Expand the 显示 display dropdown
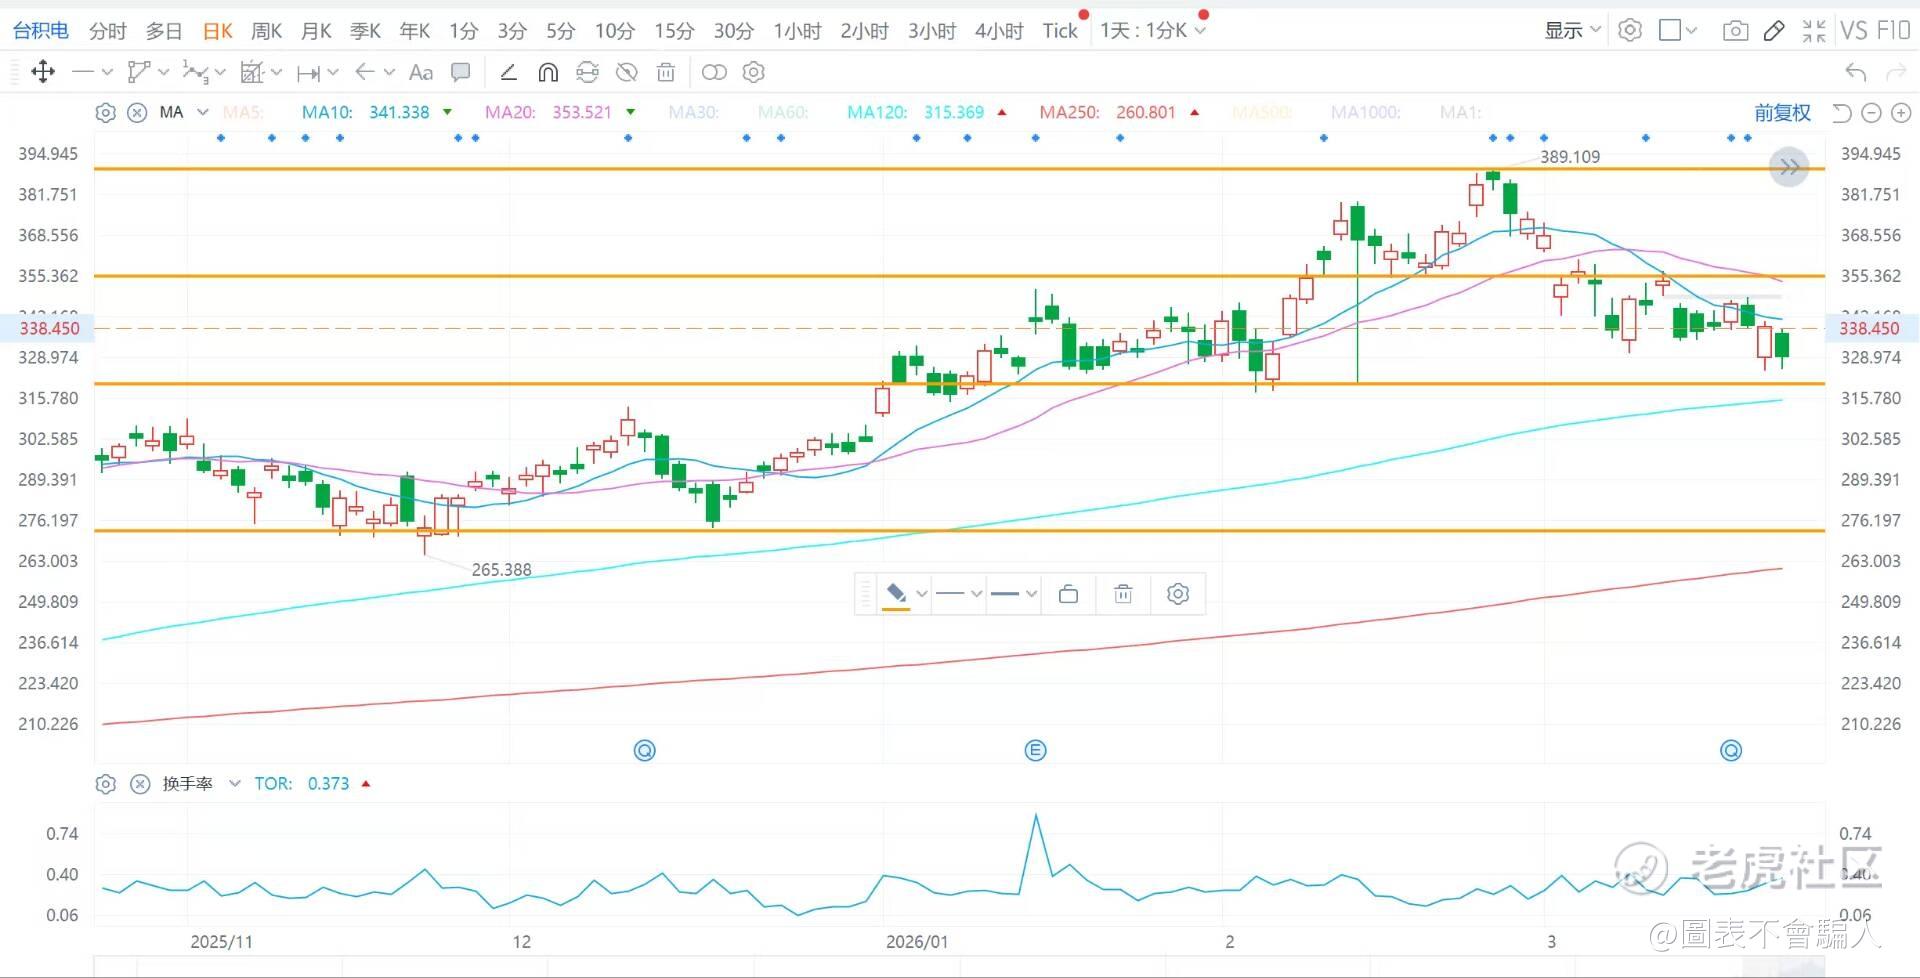1920x978 pixels. click(1573, 30)
